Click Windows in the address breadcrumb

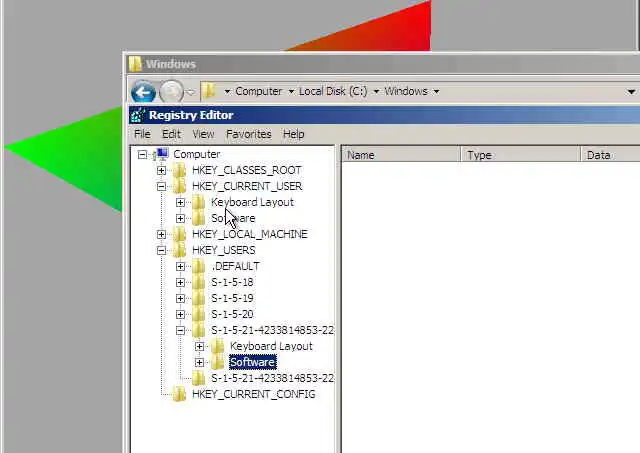[x=406, y=91]
